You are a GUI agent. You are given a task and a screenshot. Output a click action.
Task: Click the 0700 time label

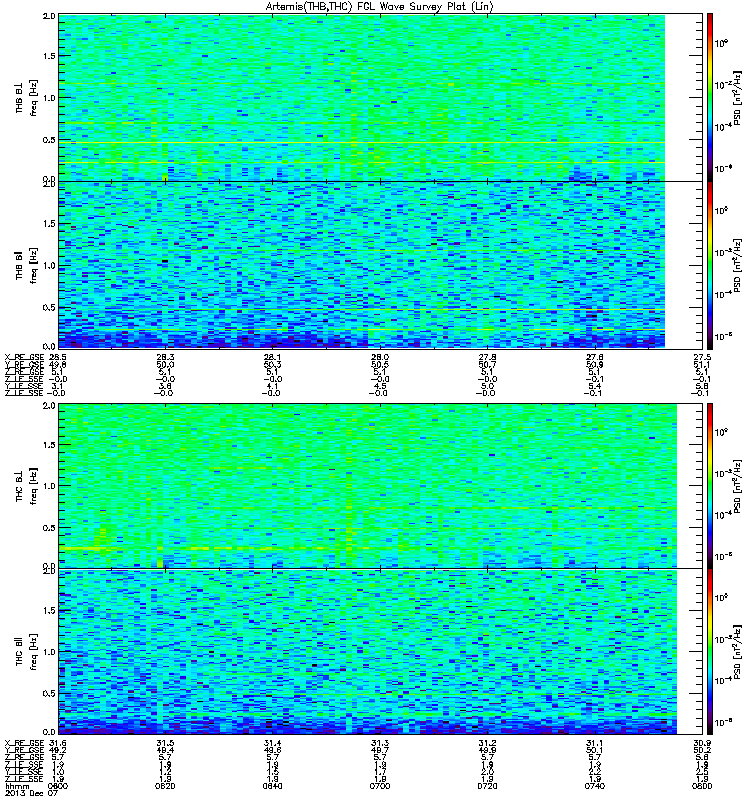380,786
